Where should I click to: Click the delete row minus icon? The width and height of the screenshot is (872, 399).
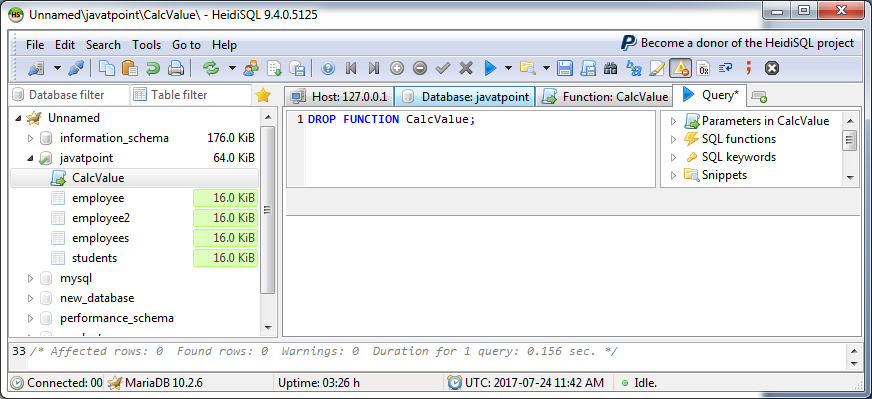[x=420, y=68]
